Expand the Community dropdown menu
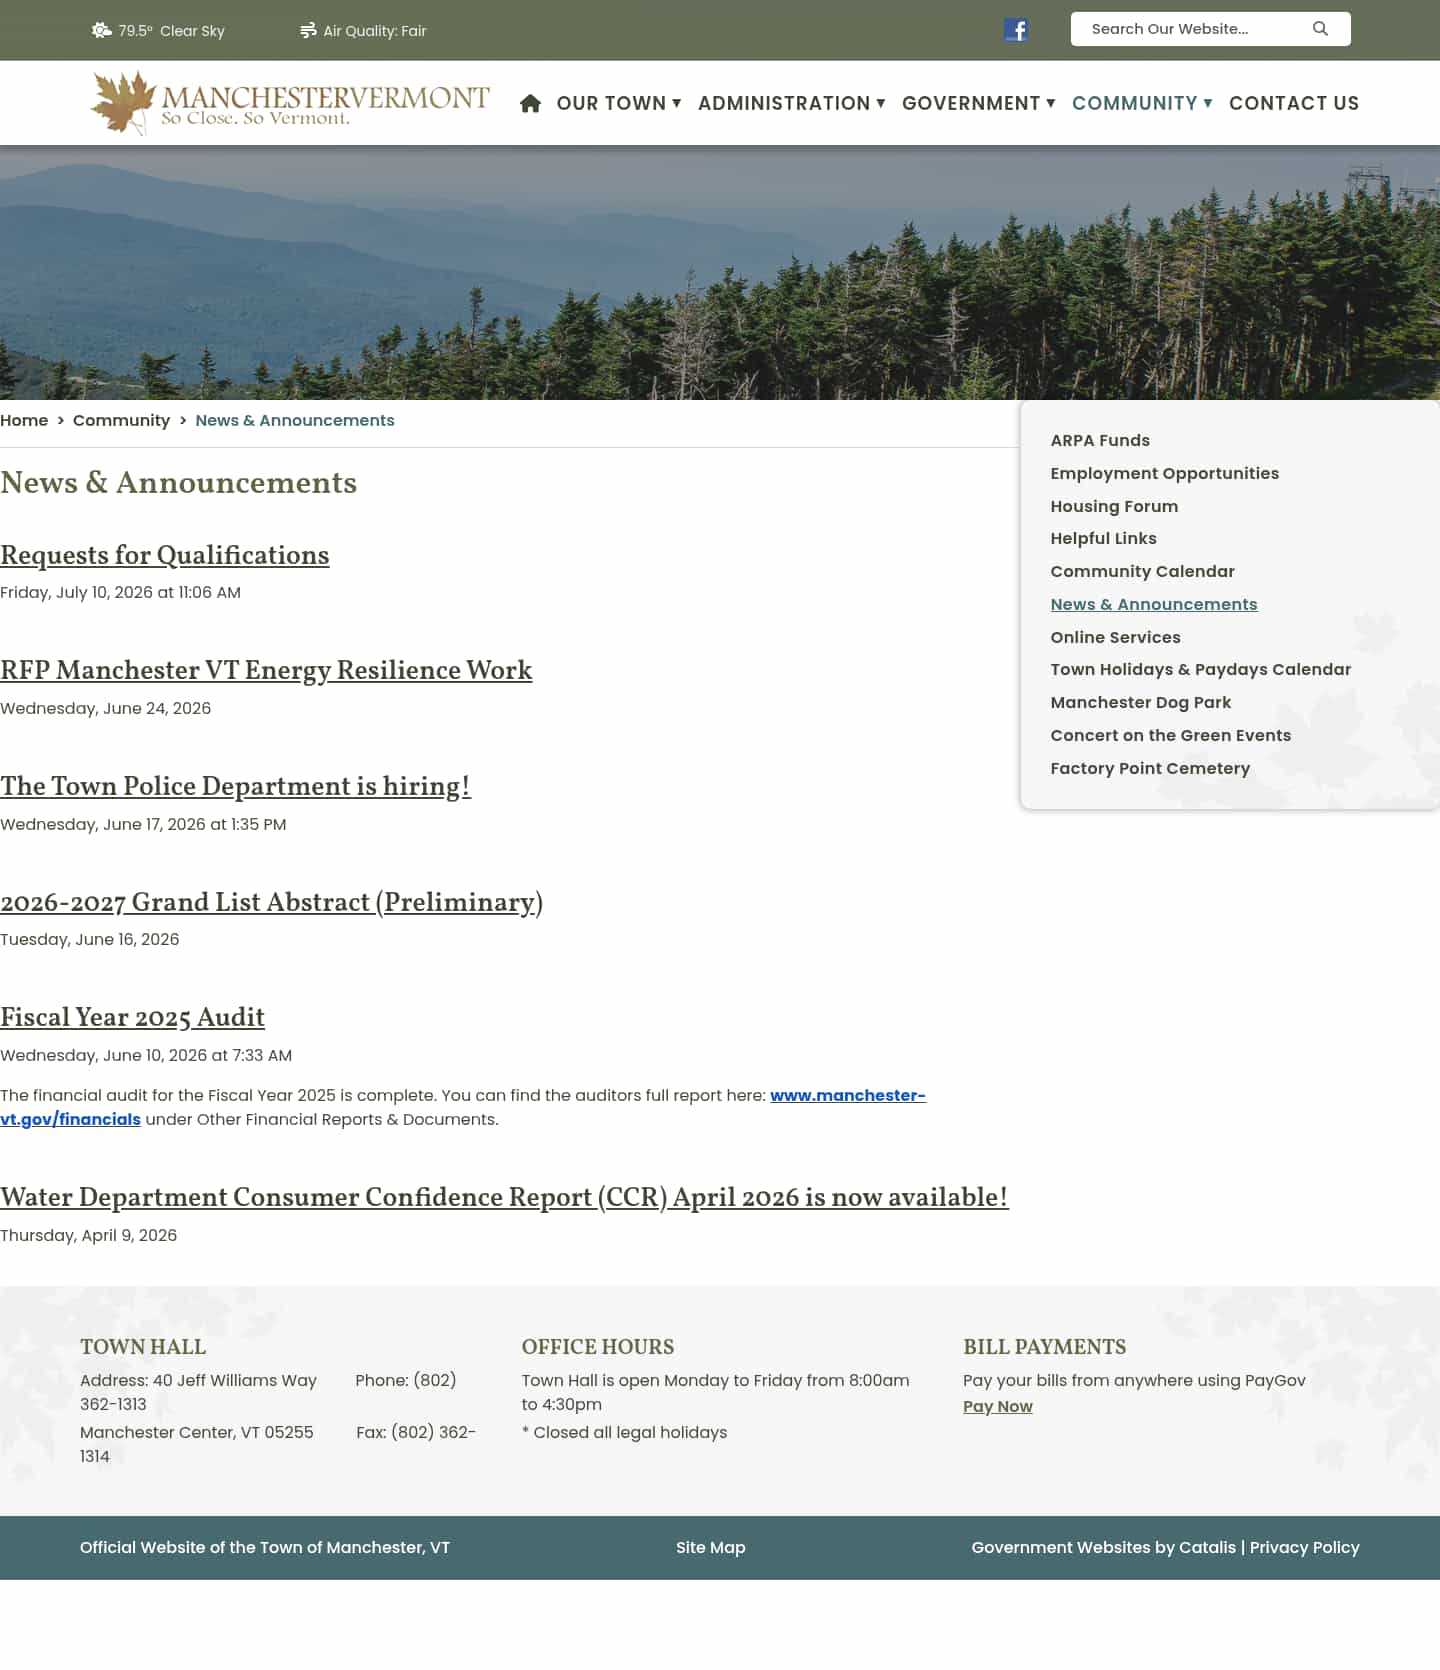This screenshot has width=1440, height=1670. point(1142,103)
